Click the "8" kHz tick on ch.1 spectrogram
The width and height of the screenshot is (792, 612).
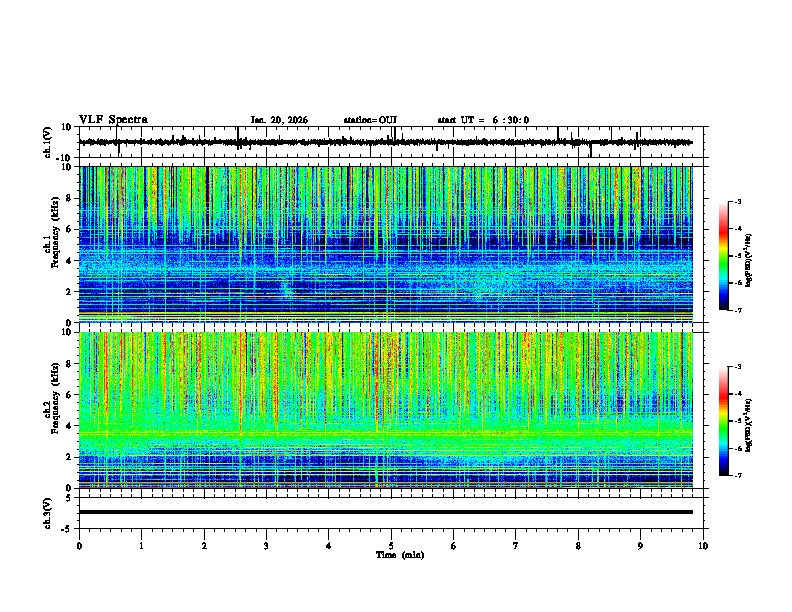pyautogui.click(x=70, y=198)
